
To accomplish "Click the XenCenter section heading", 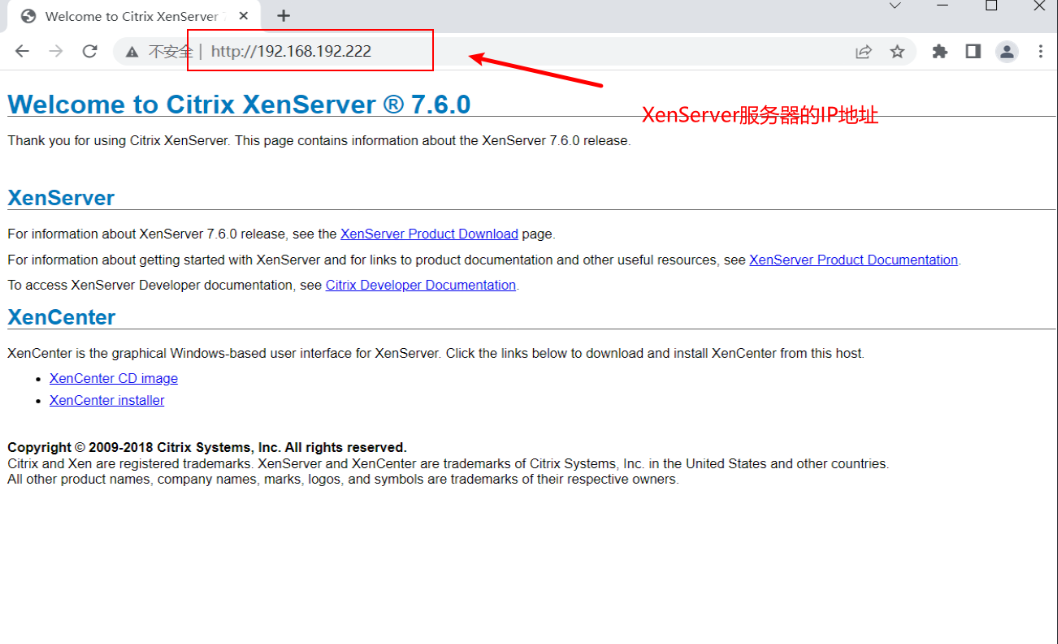I will 61,317.
